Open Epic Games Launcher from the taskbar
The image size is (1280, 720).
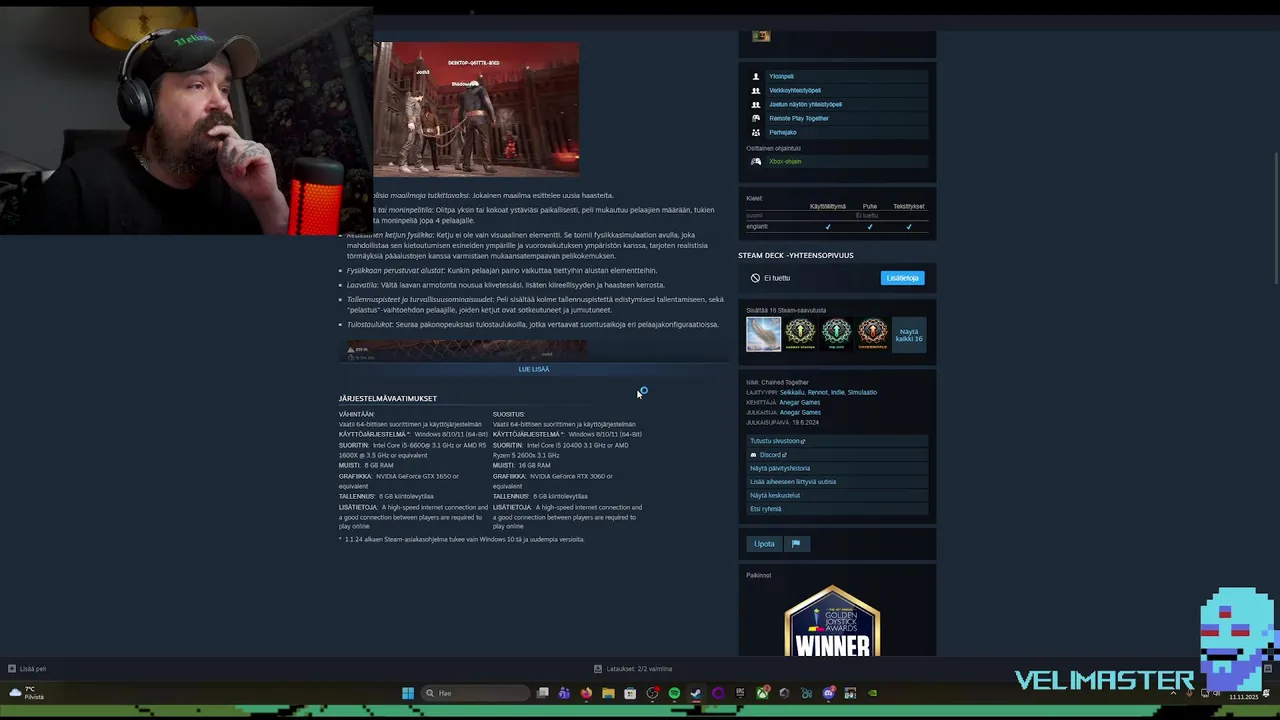click(740, 693)
